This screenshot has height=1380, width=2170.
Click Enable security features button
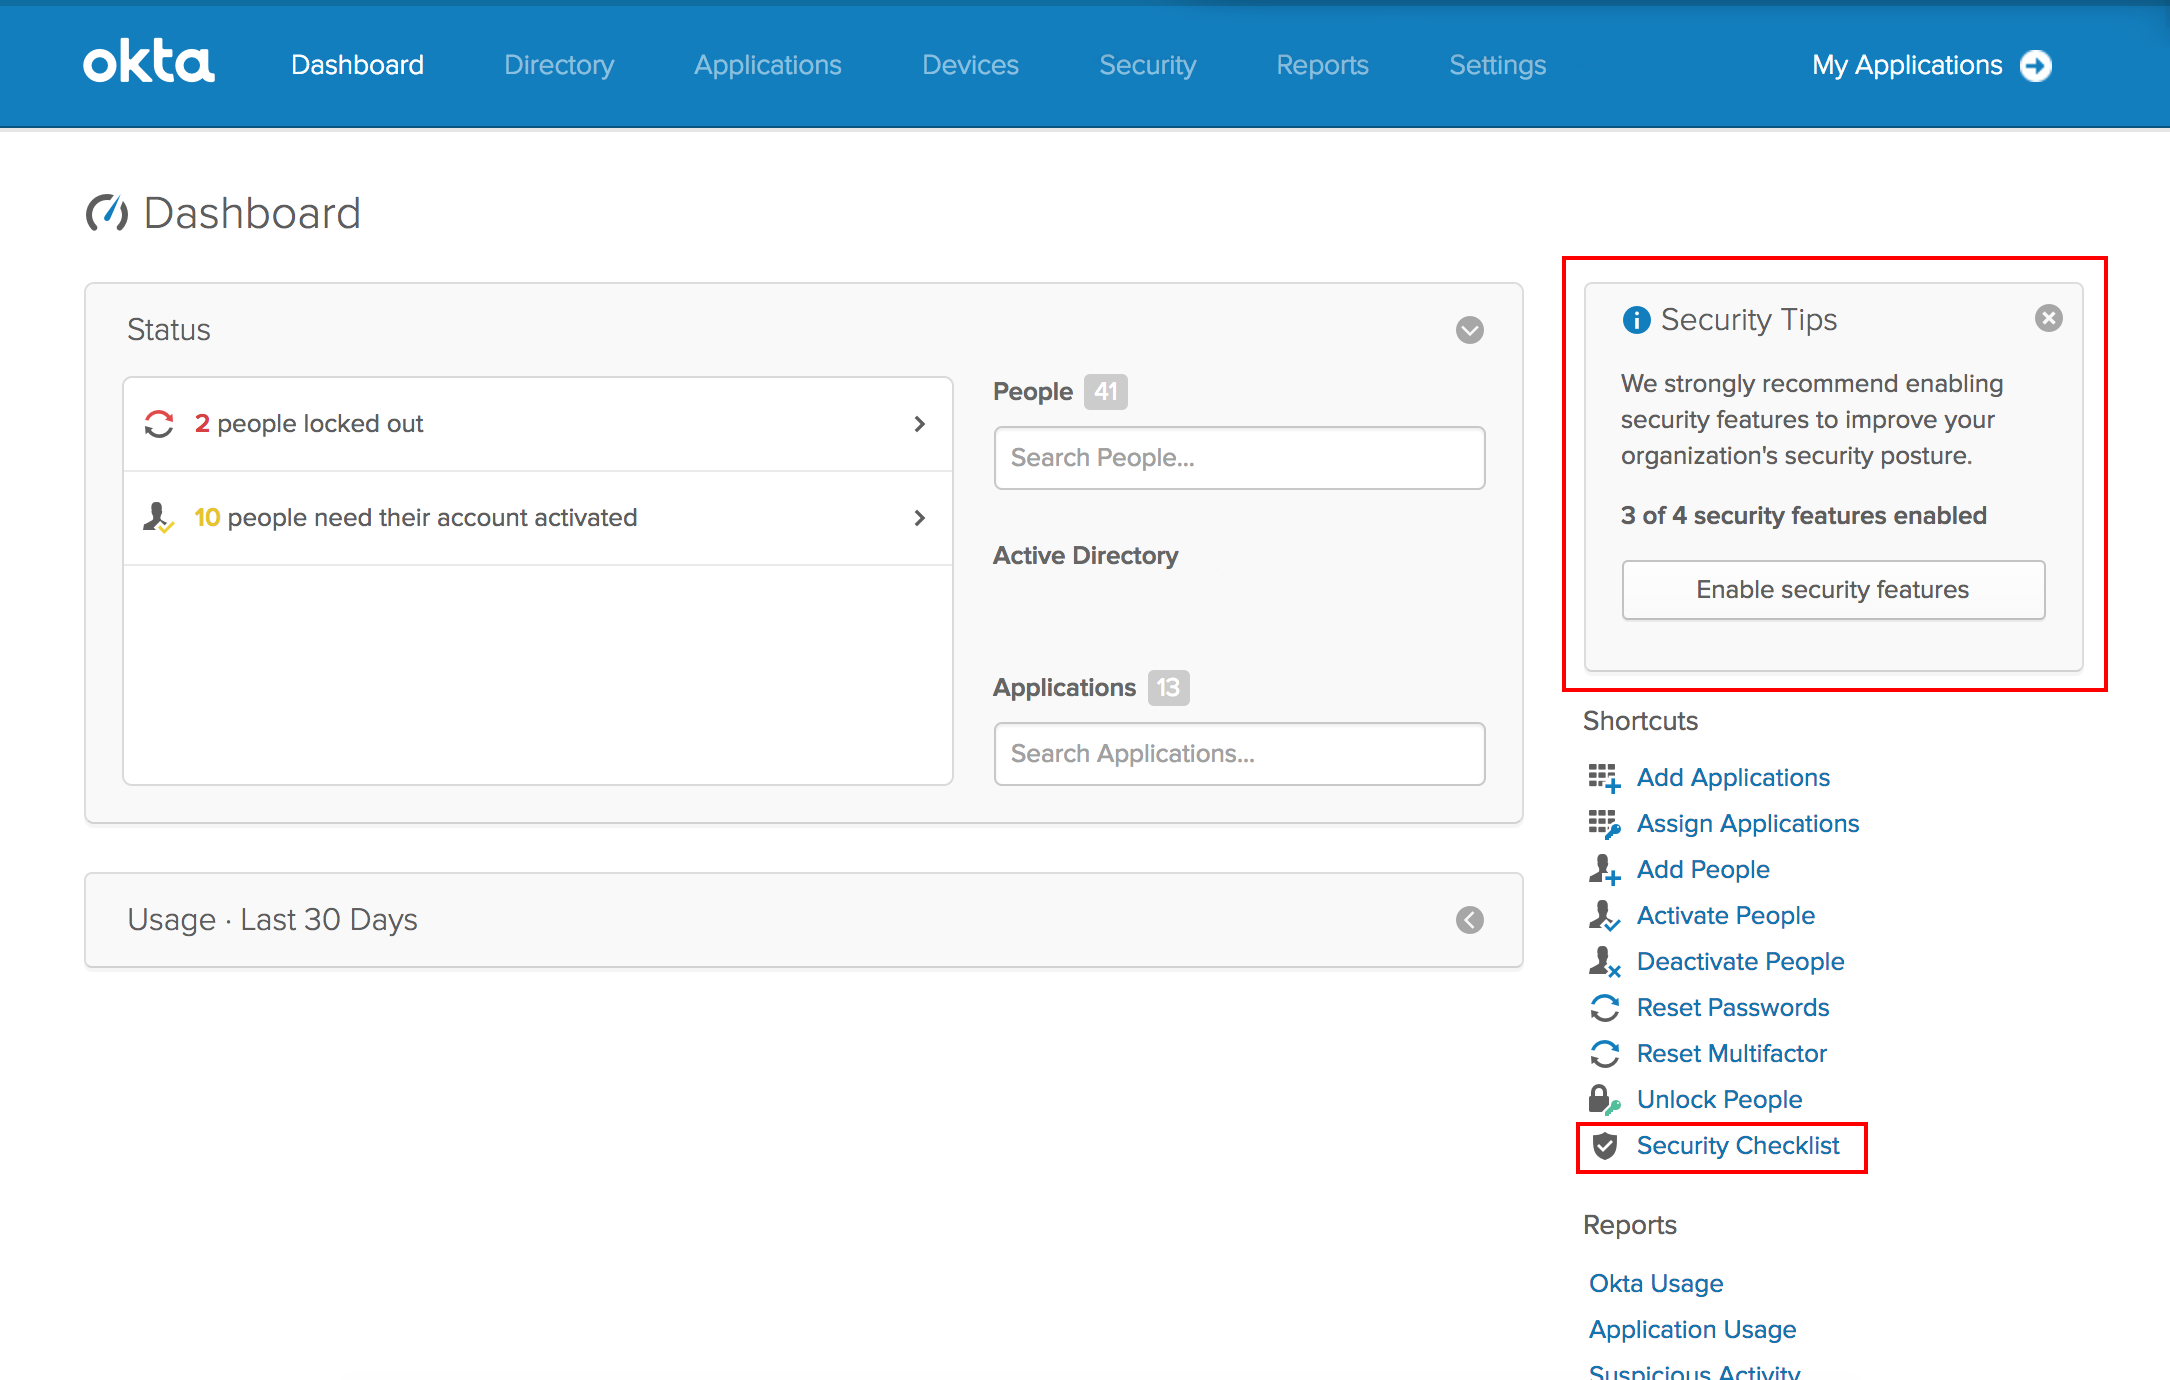(1833, 590)
